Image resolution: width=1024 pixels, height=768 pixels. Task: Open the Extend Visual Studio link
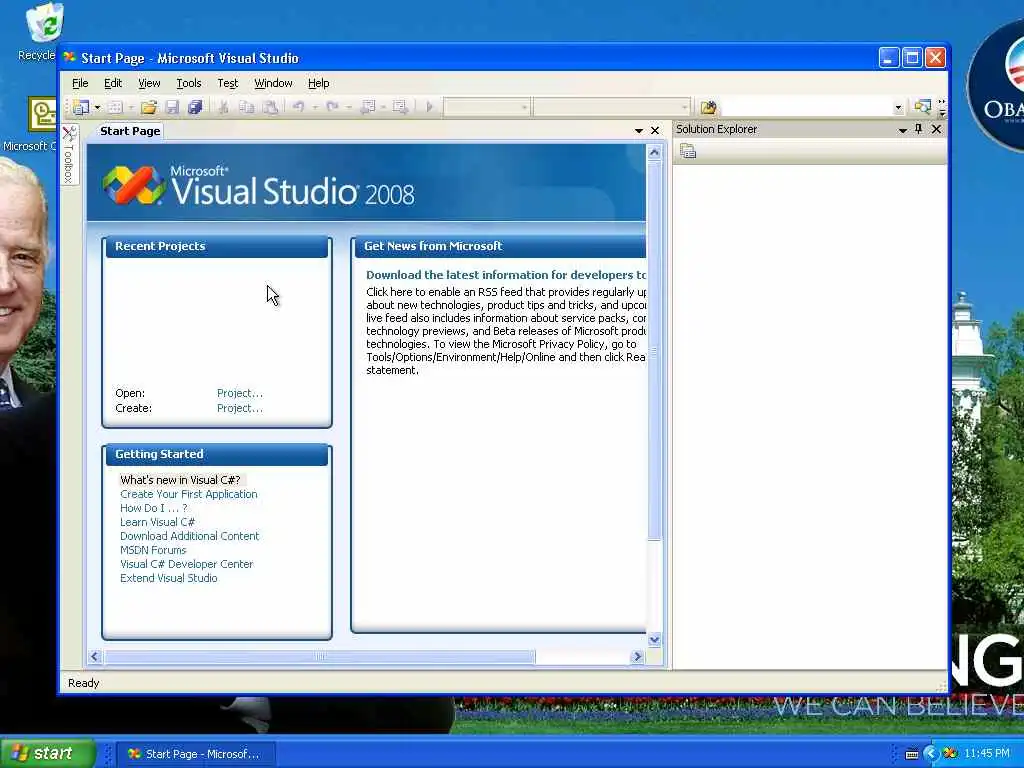pyautogui.click(x=168, y=579)
